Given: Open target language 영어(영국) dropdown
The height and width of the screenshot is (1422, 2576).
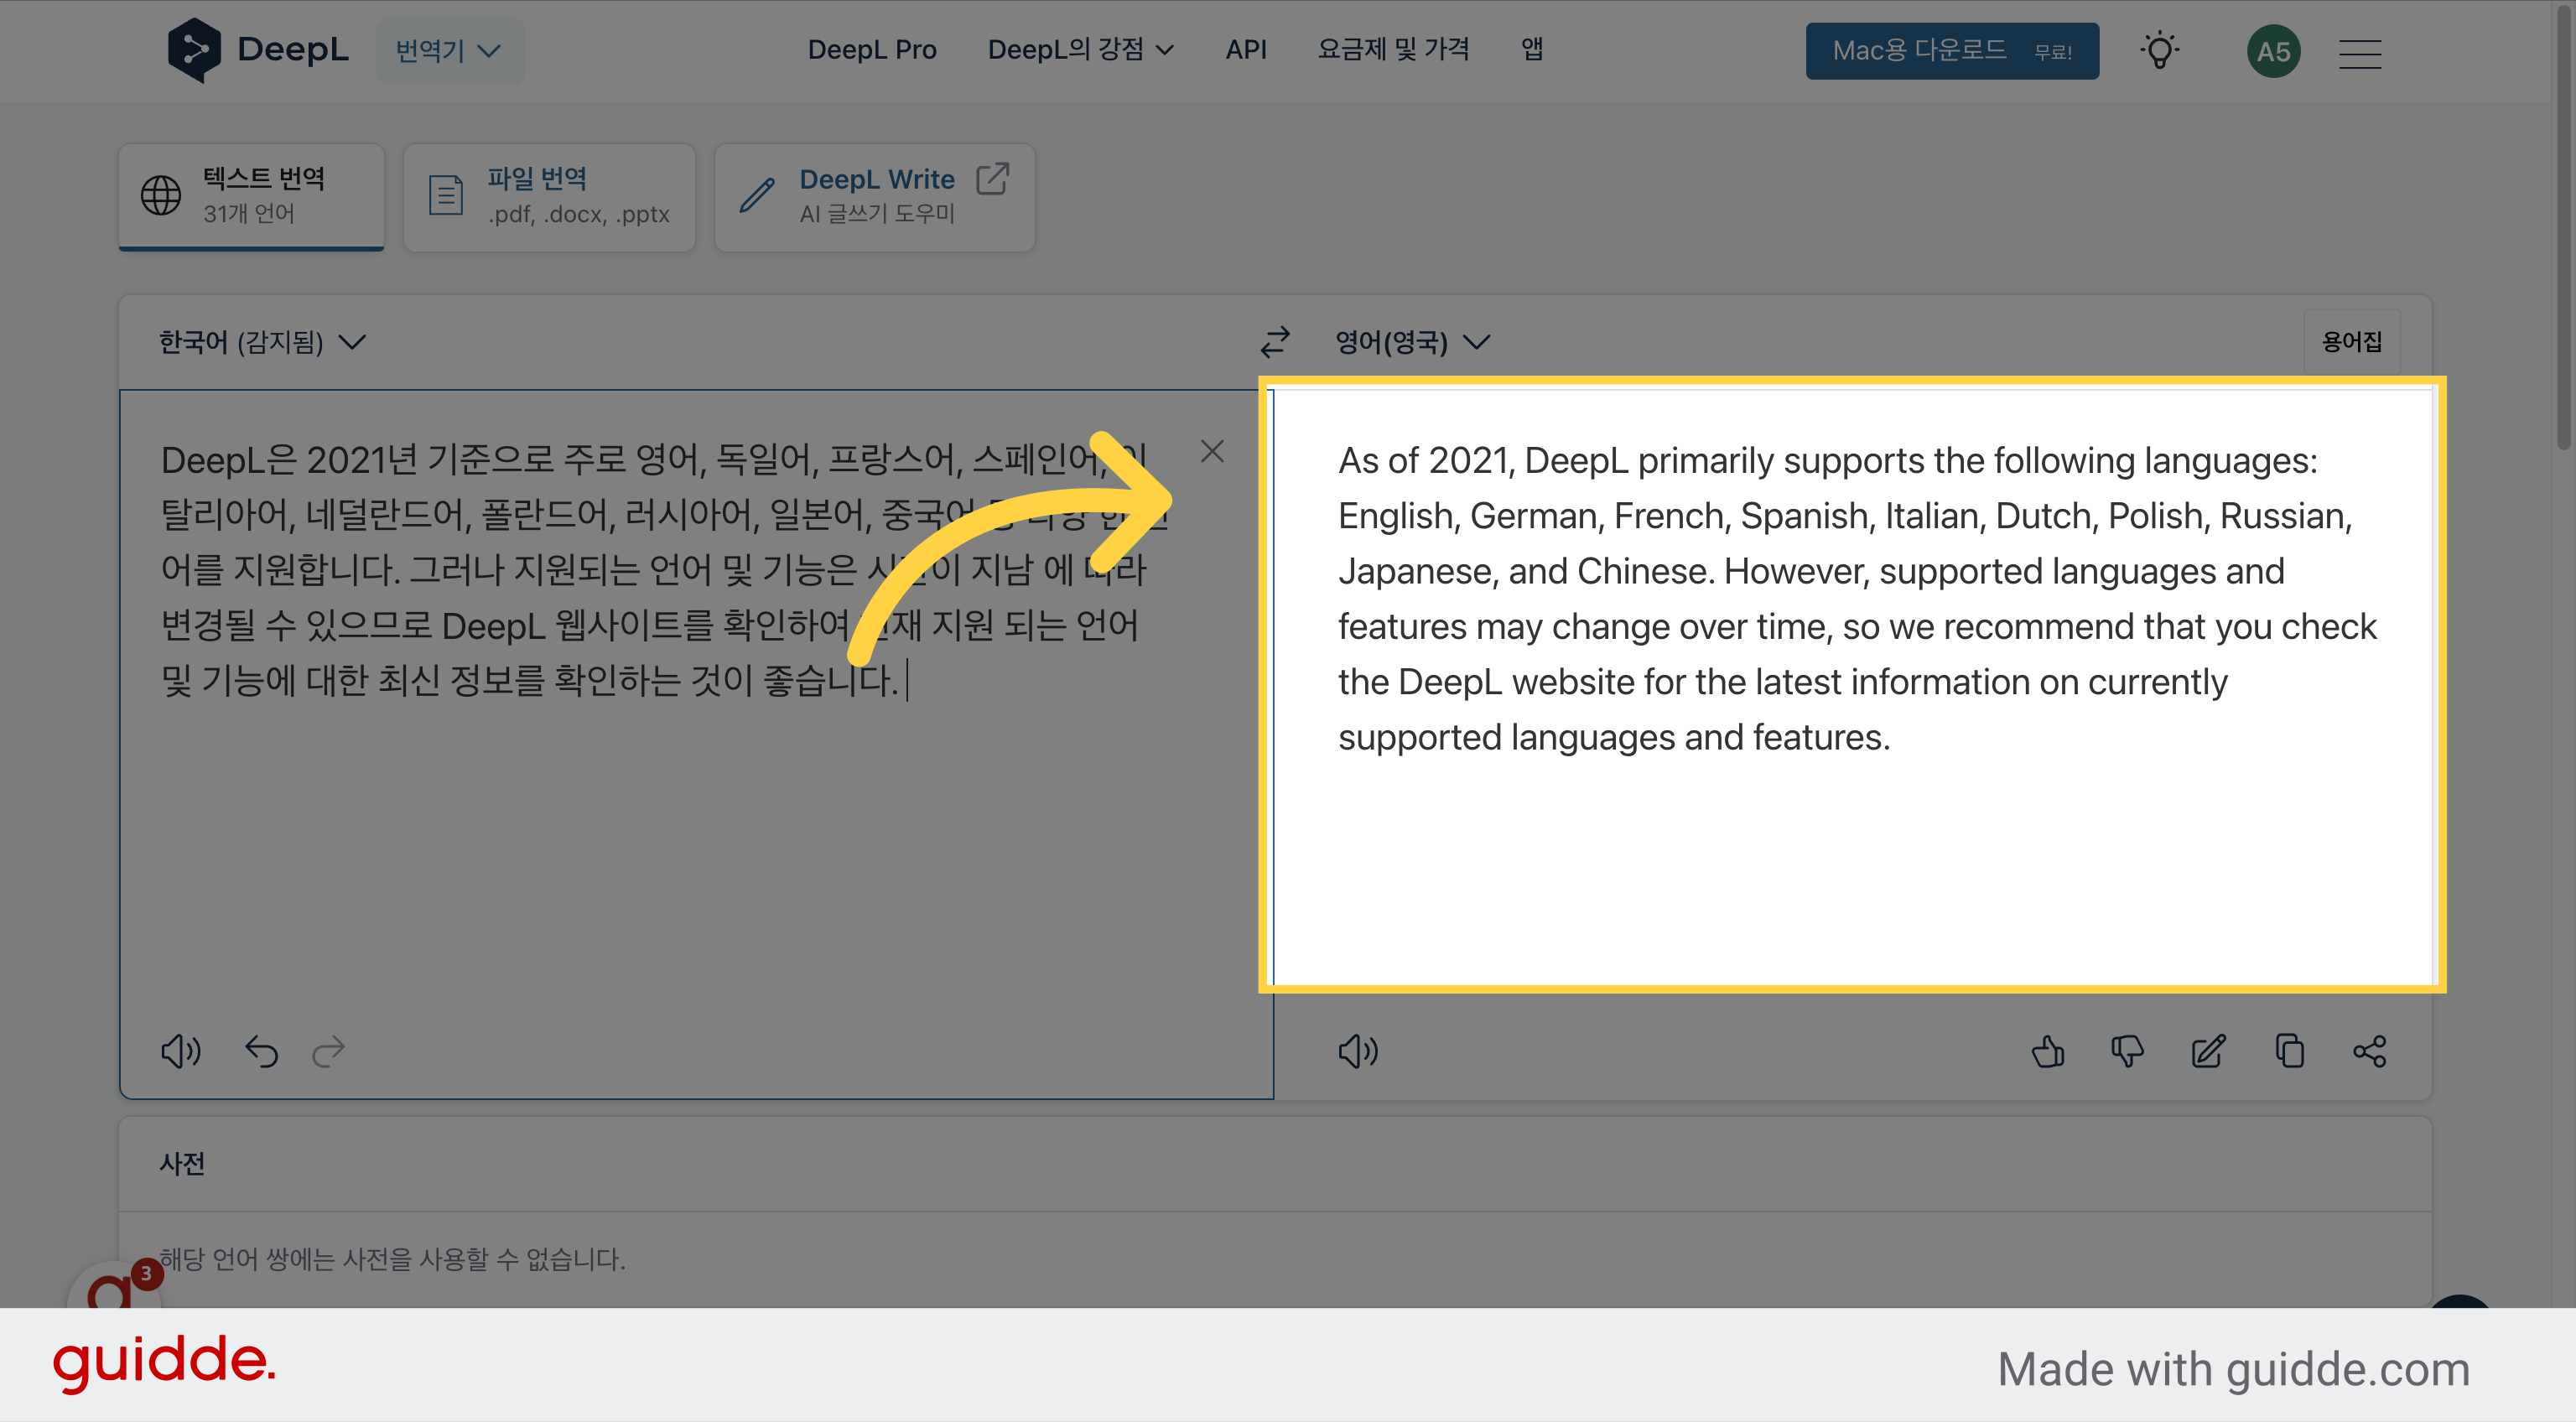Looking at the screenshot, I should [x=1412, y=343].
